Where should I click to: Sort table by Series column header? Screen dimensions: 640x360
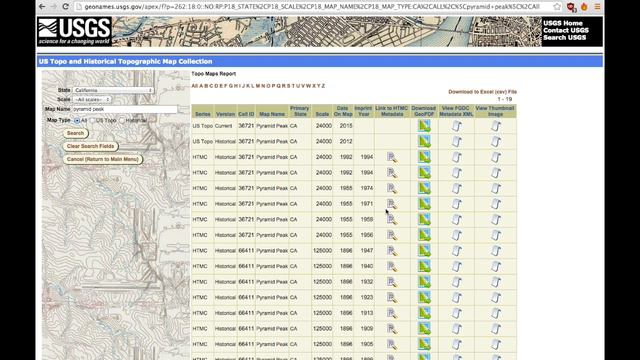203,114
